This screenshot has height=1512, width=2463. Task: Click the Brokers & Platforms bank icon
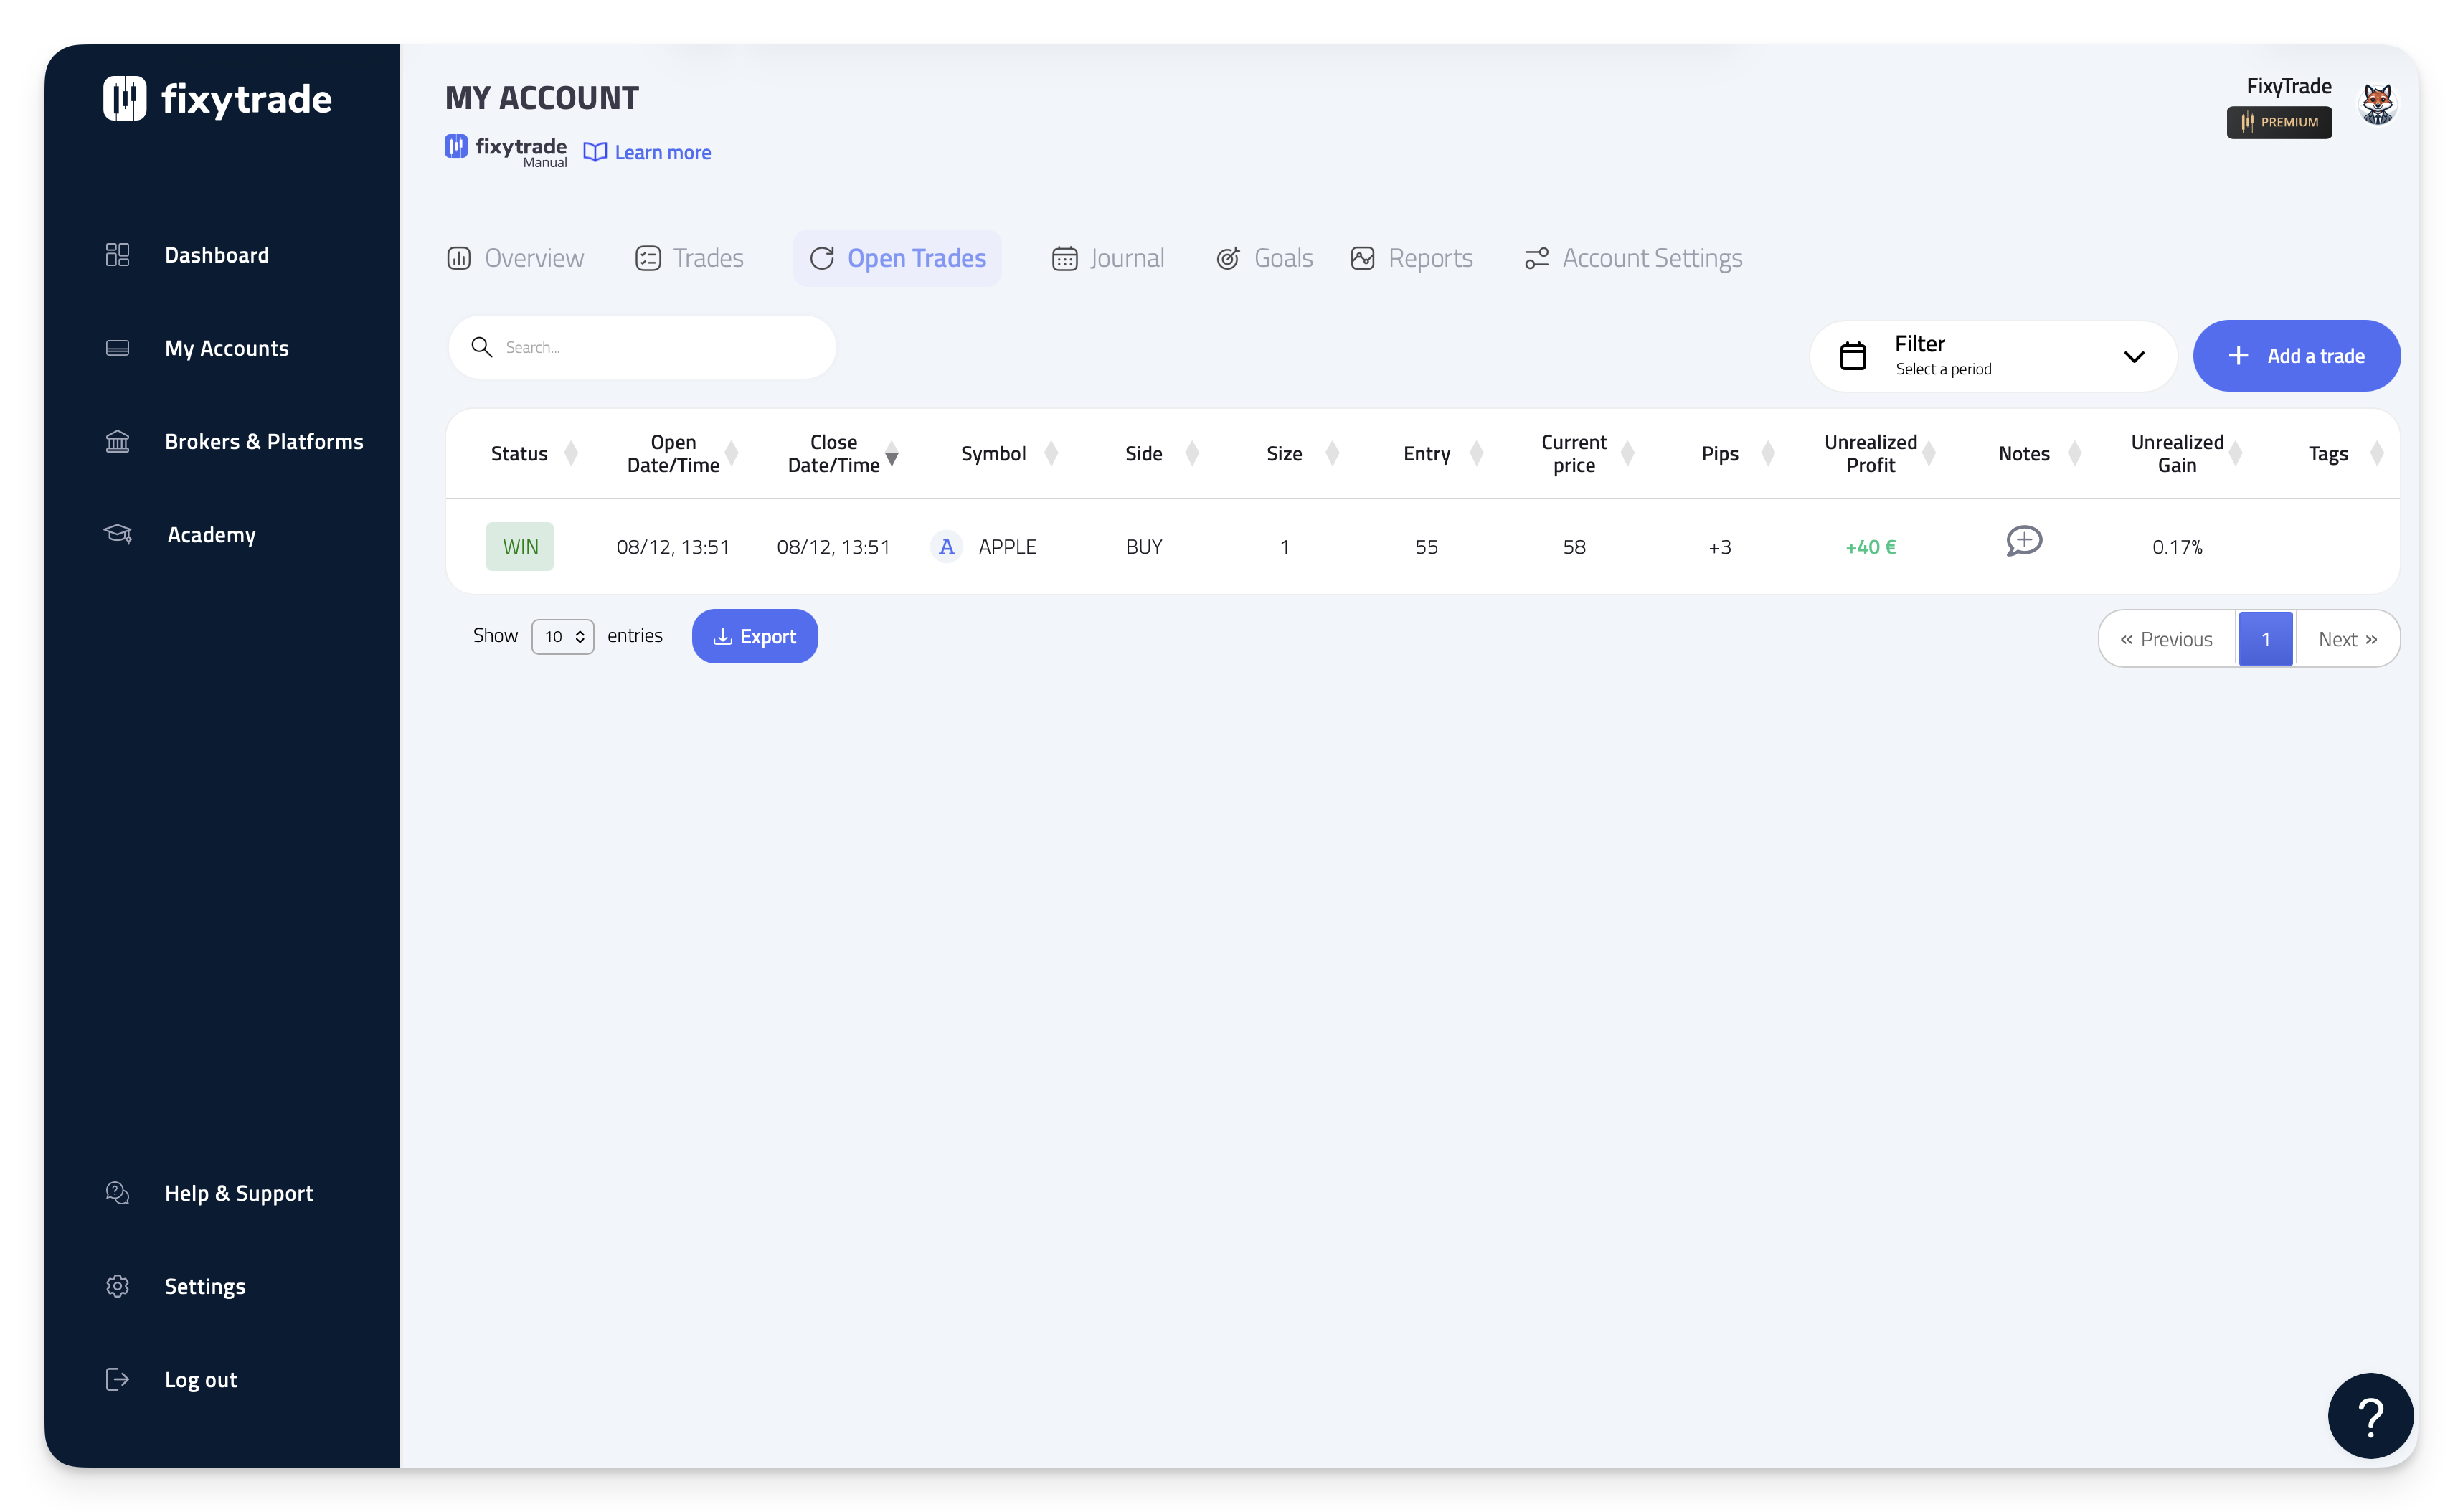click(x=117, y=441)
